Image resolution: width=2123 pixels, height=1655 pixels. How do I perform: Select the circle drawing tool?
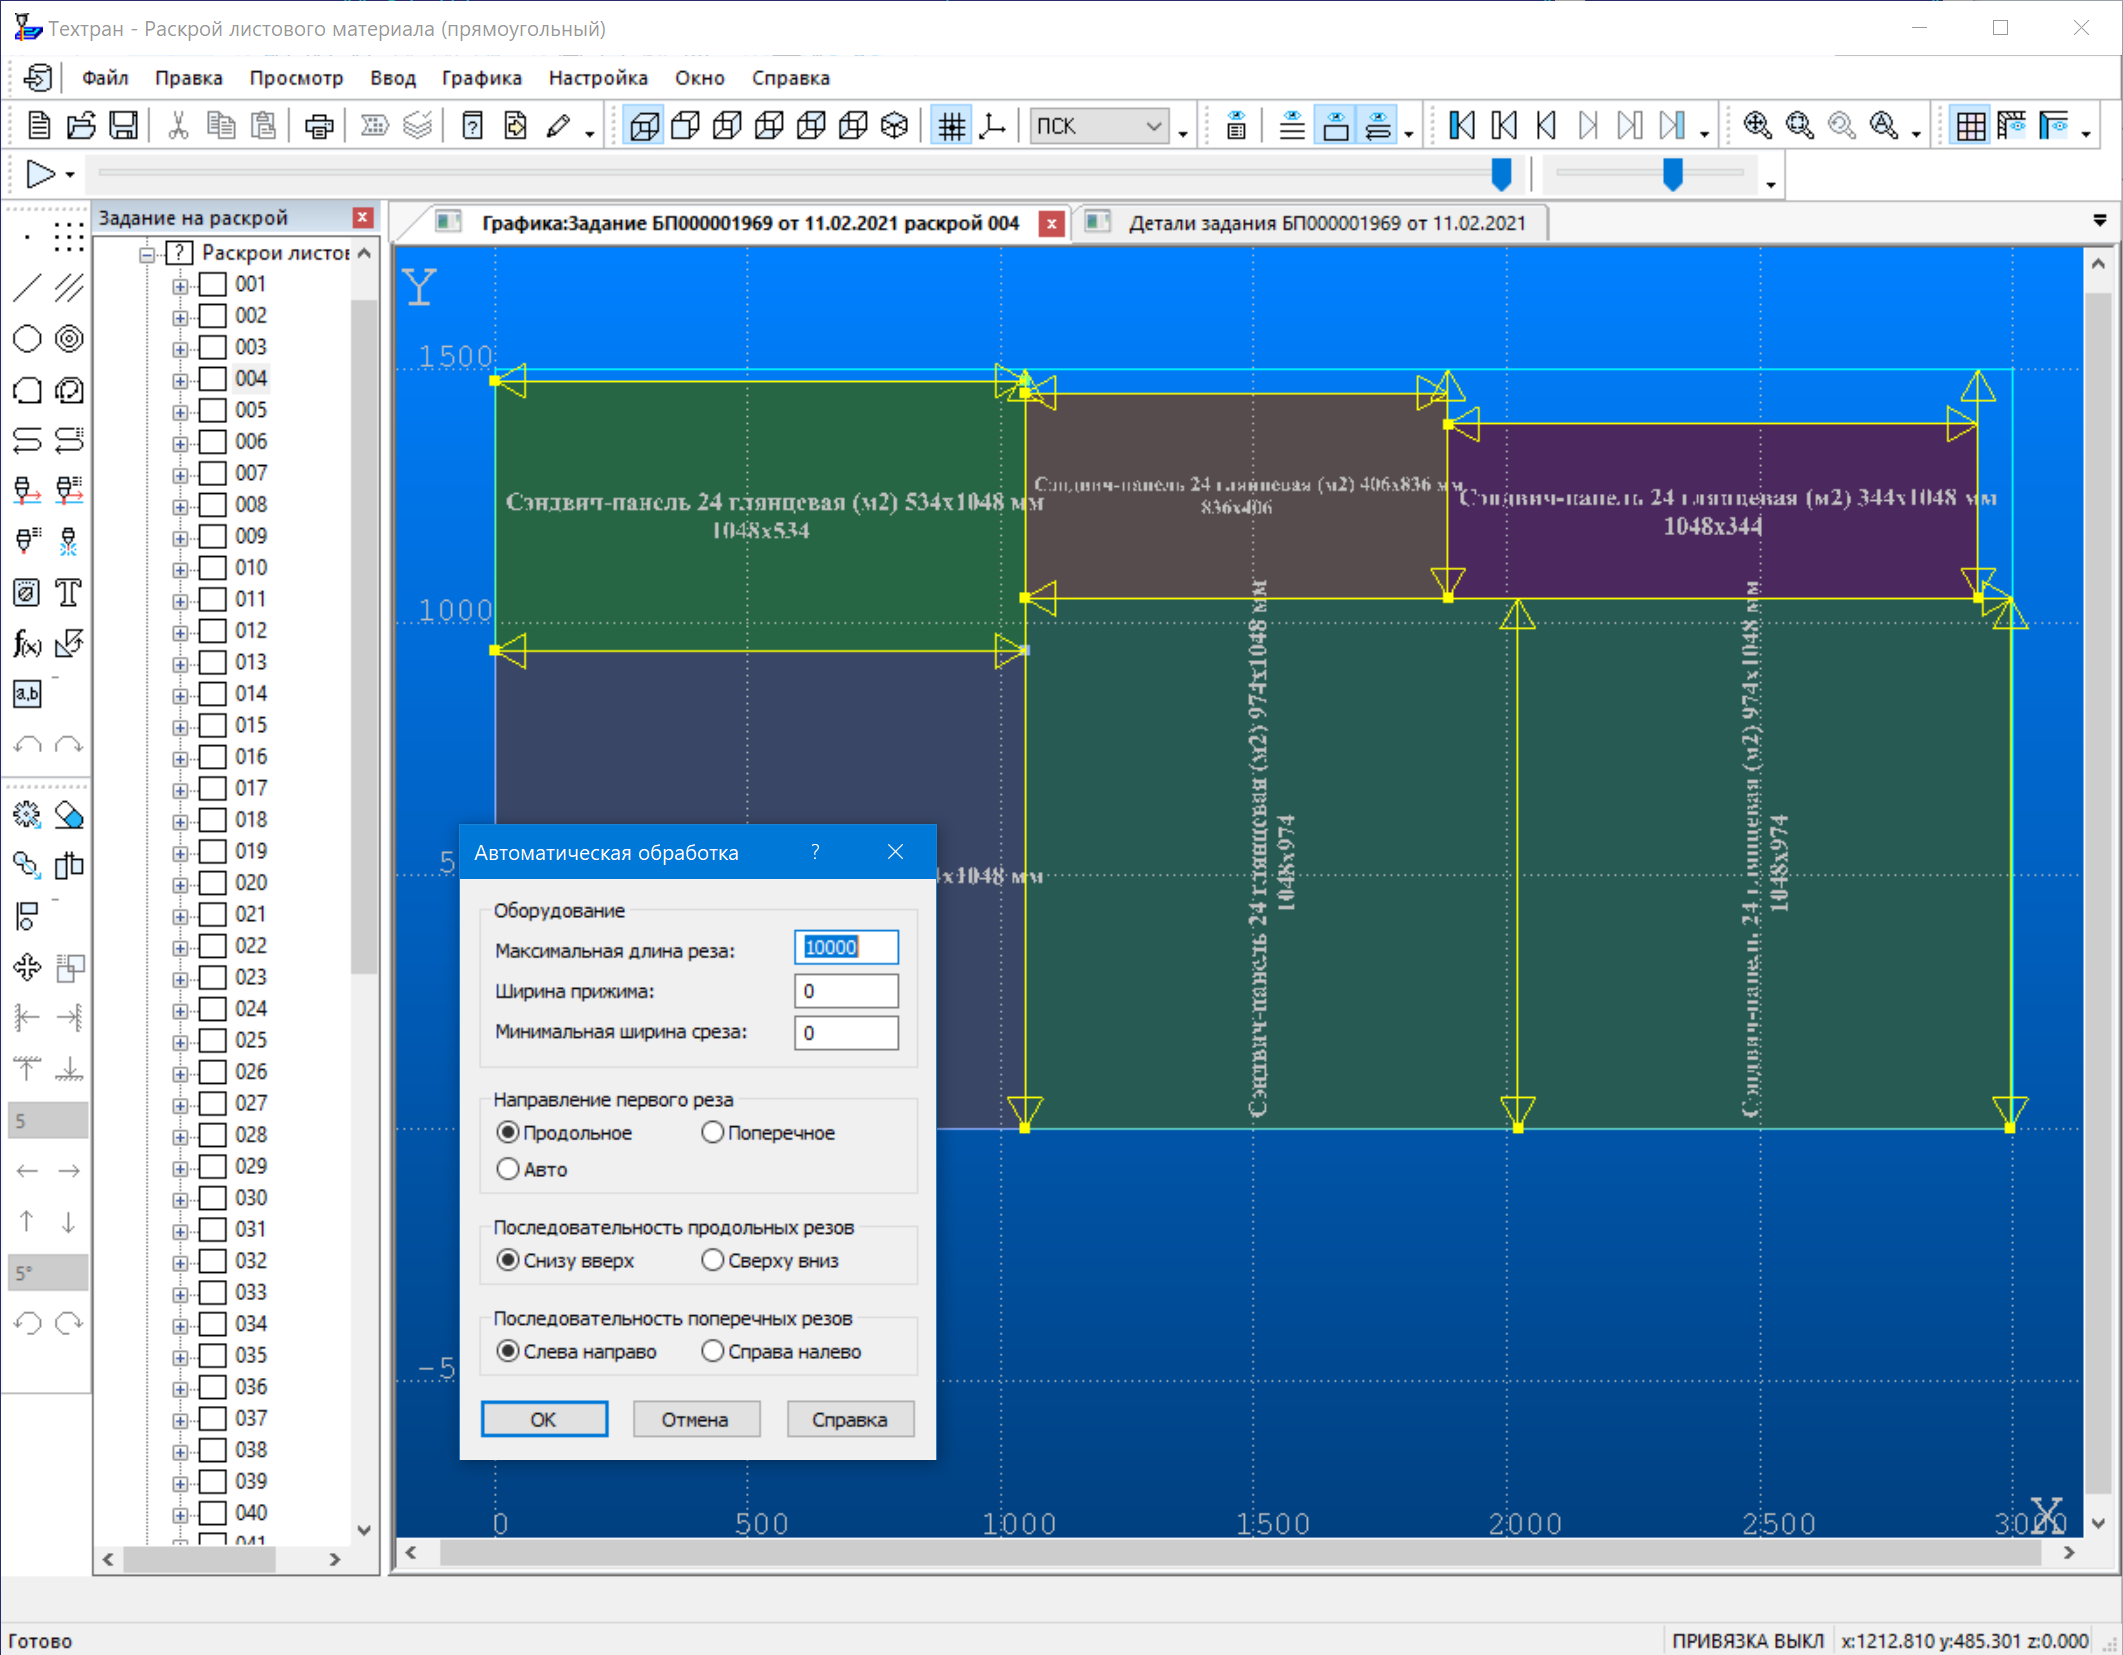pyautogui.click(x=27, y=339)
